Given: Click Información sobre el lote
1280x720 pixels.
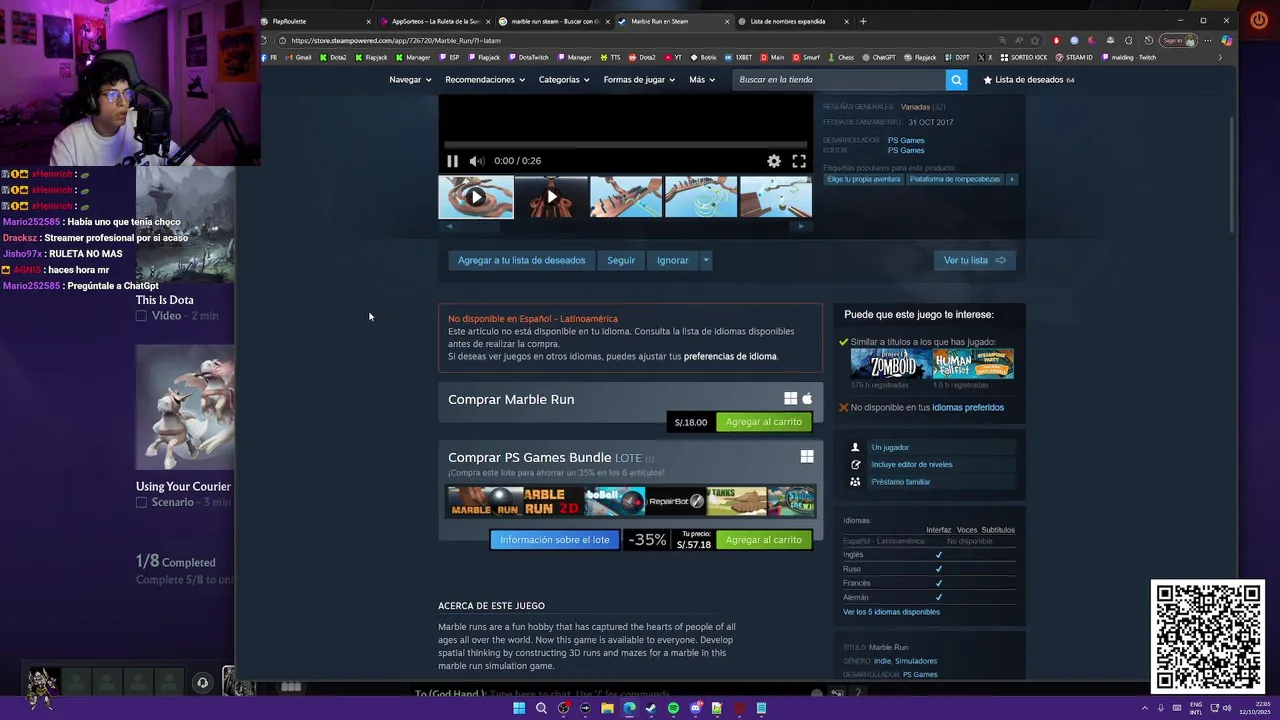Looking at the screenshot, I should 554,540.
